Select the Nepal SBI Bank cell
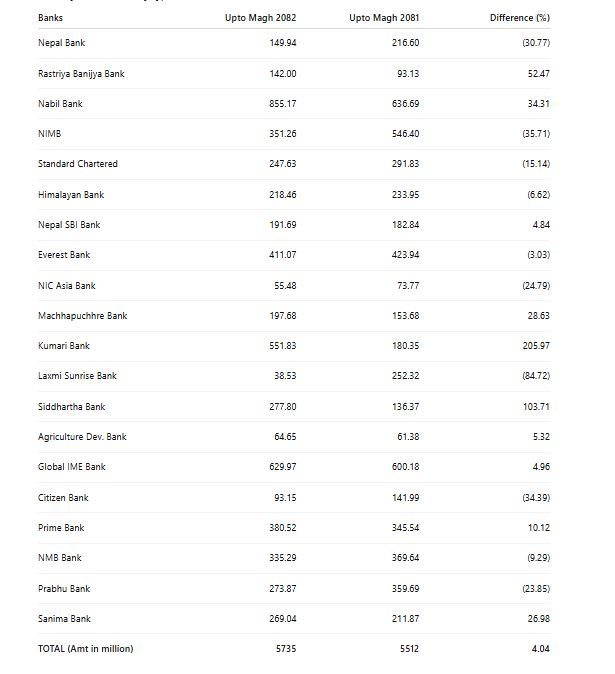This screenshot has height=674, width=615. (69, 225)
